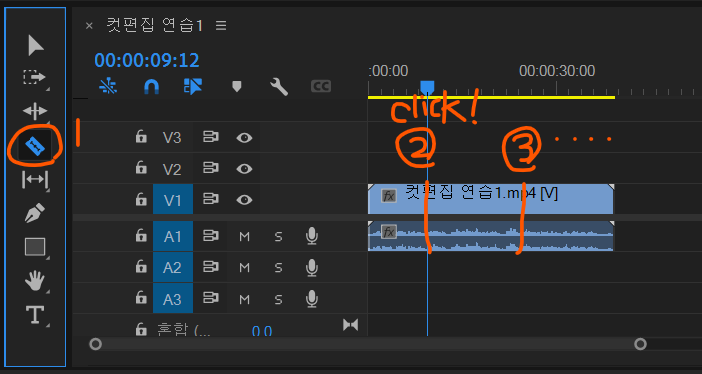The image size is (702, 374).
Task: Click the fx badge on video clip
Action: pyautogui.click(x=389, y=196)
